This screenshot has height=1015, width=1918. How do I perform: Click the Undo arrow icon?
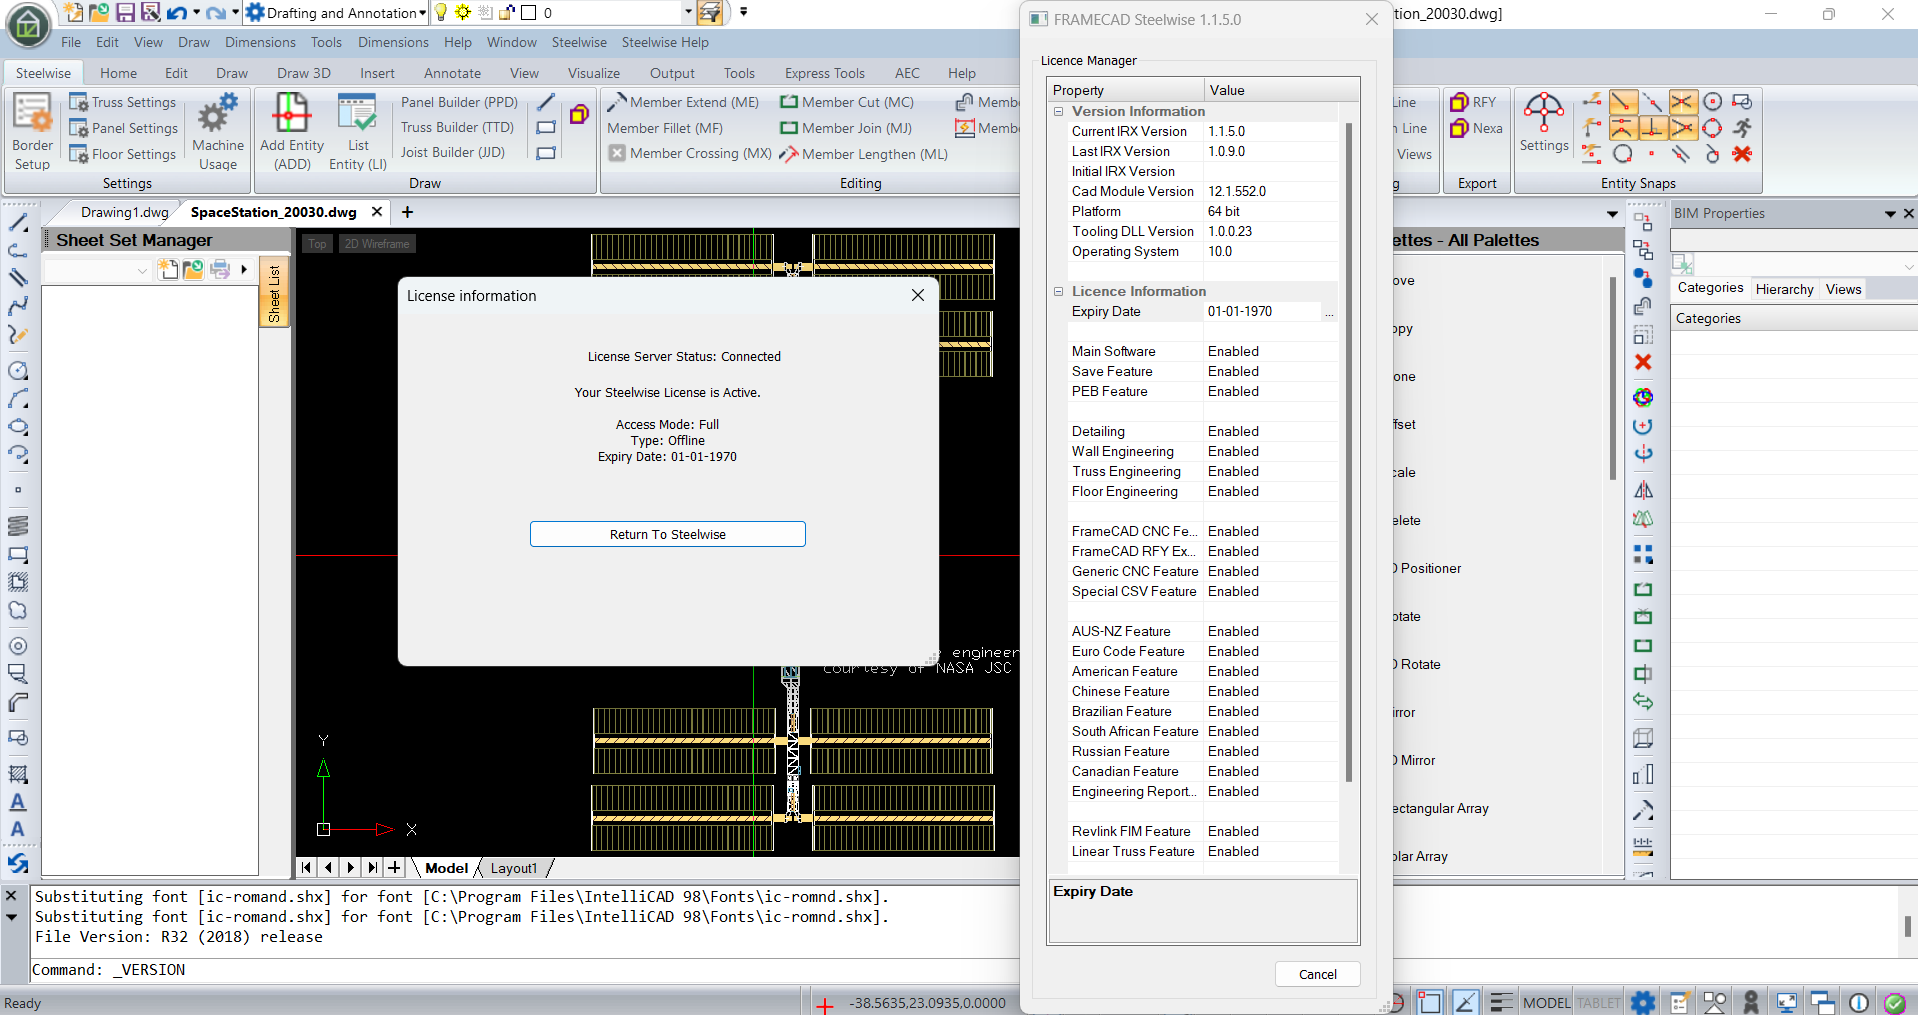(x=177, y=13)
